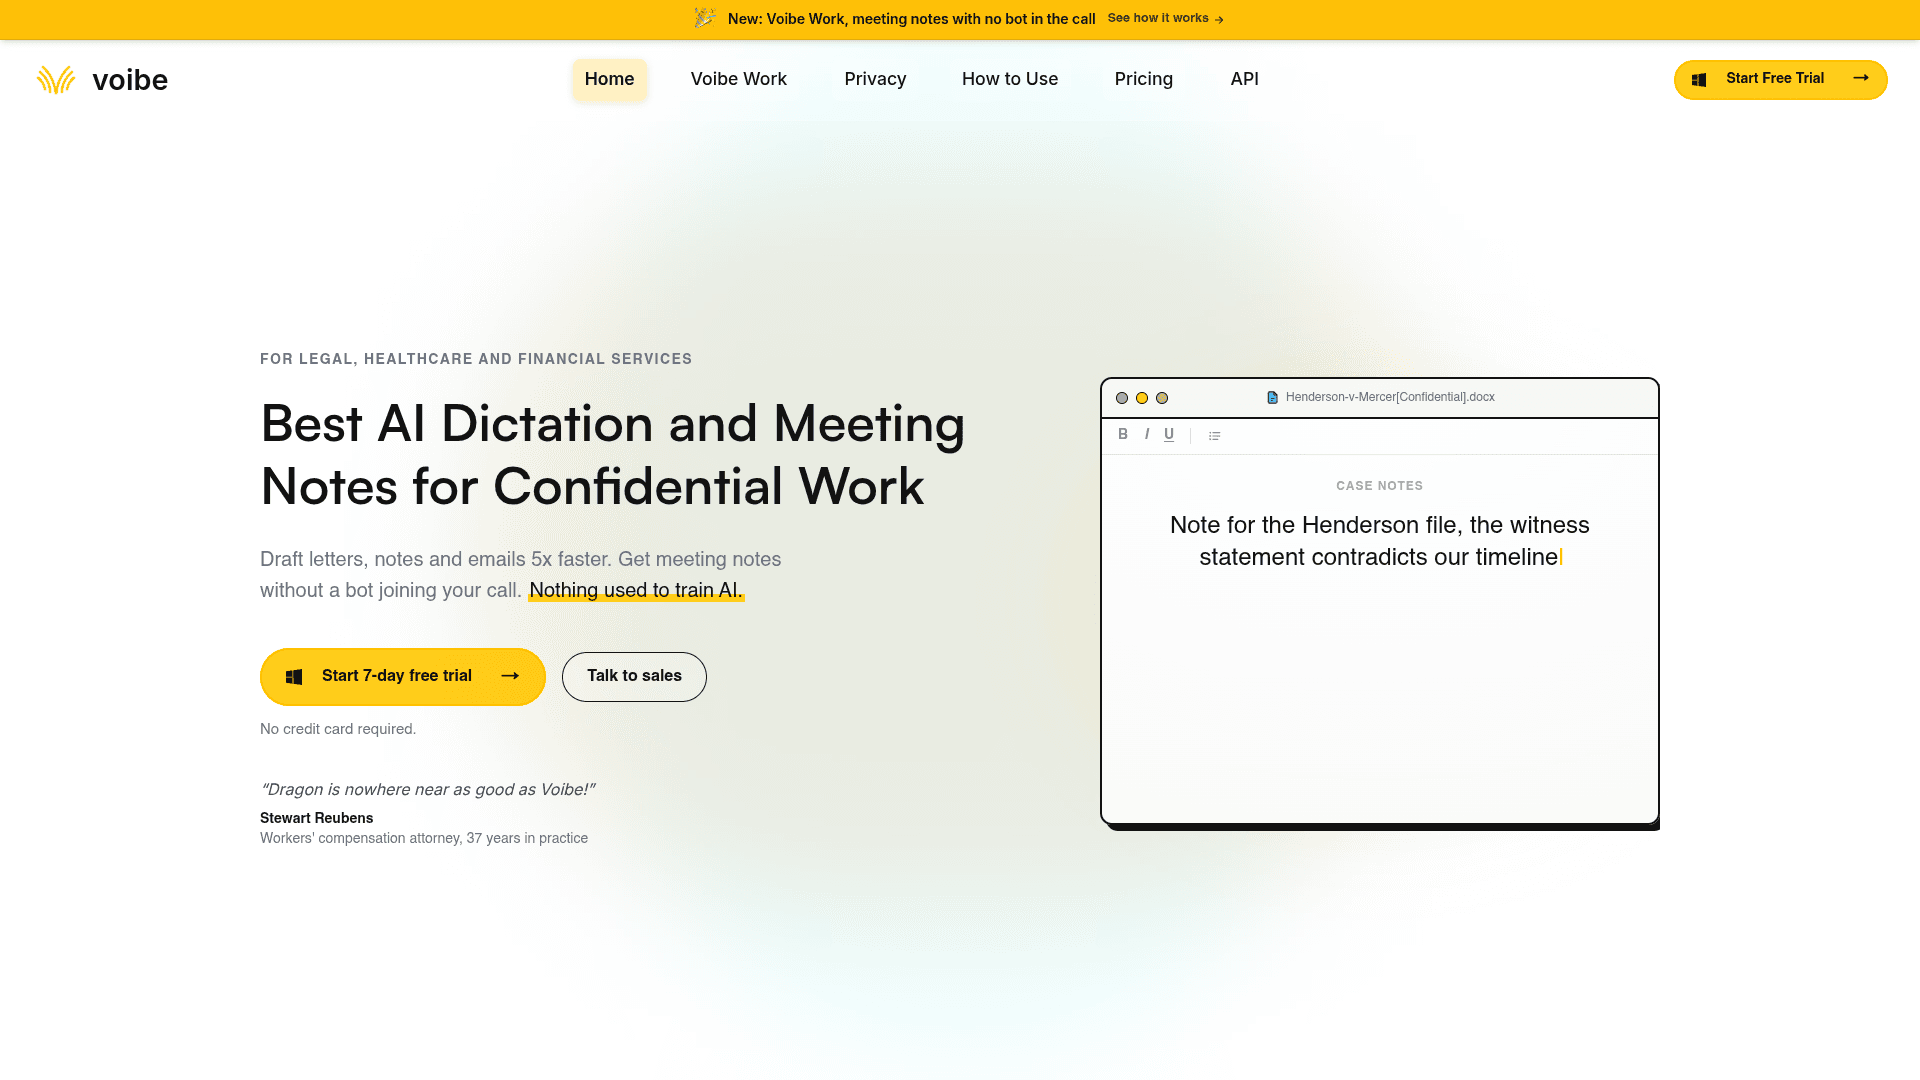Click the party popper icon in banner

click(x=705, y=18)
